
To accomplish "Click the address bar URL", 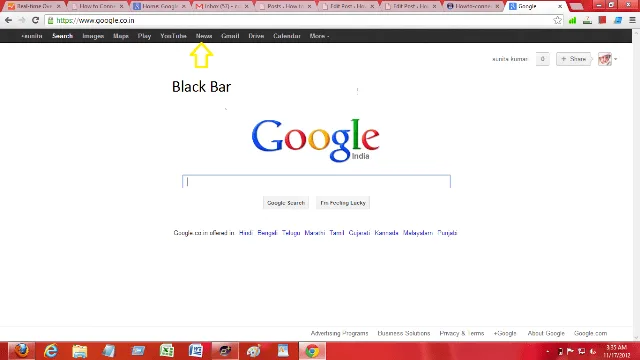I will (x=96, y=20).
